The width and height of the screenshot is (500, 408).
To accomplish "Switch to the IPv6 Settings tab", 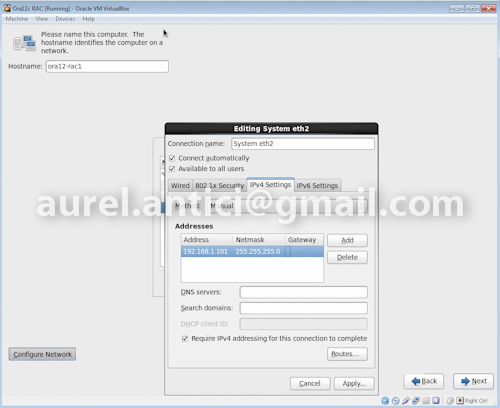I will click(317, 186).
